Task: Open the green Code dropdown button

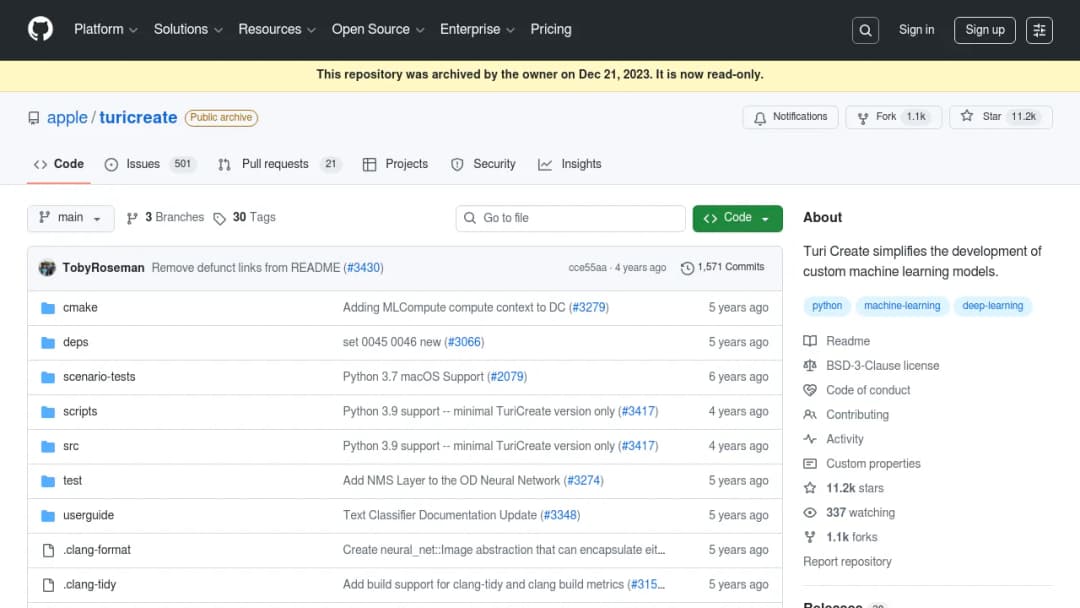Action: coord(737,218)
